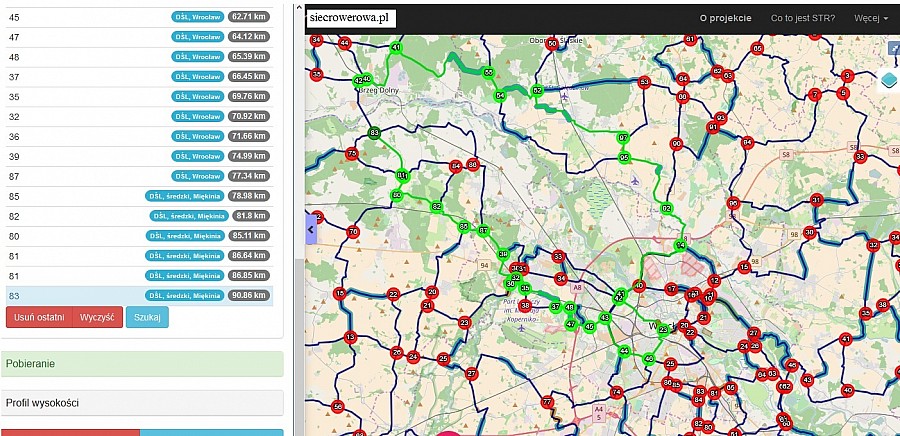
Task: Select red node 75 on map
Action: tap(351, 153)
